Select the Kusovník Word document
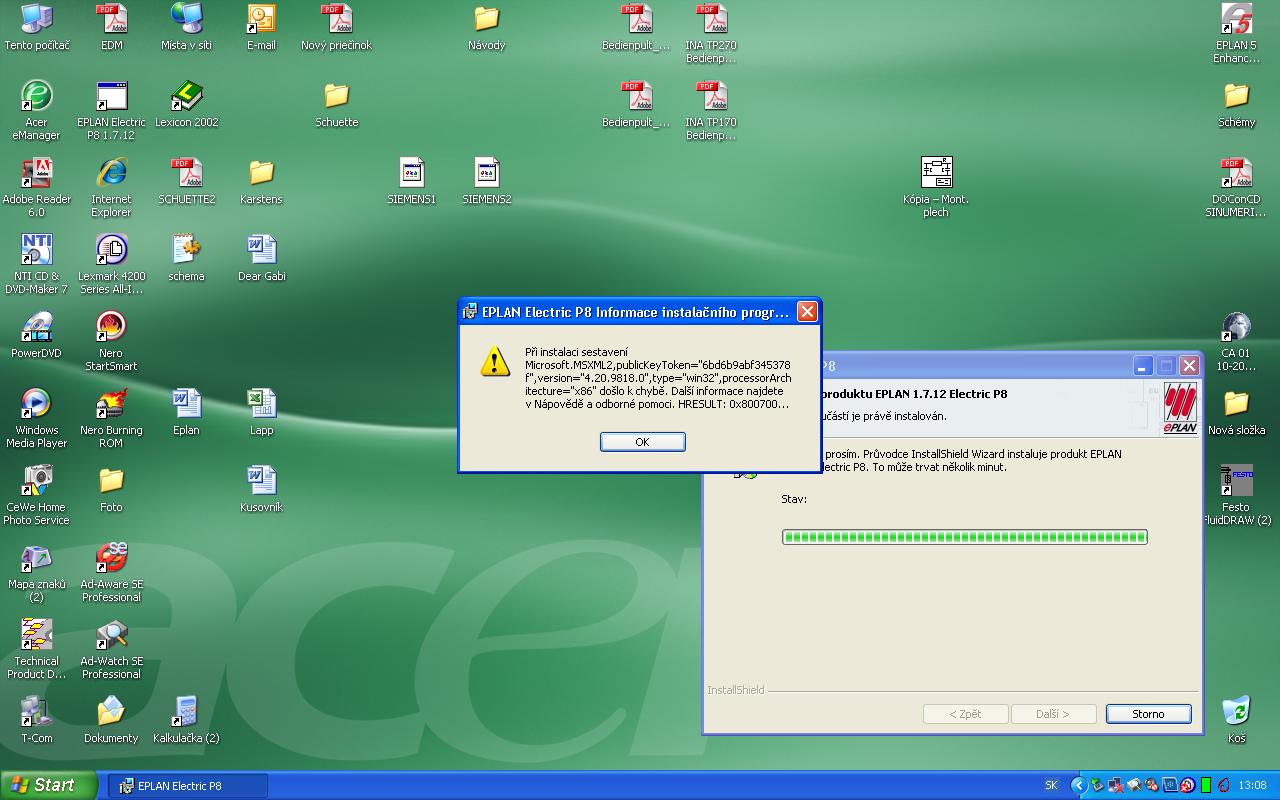 (261, 489)
